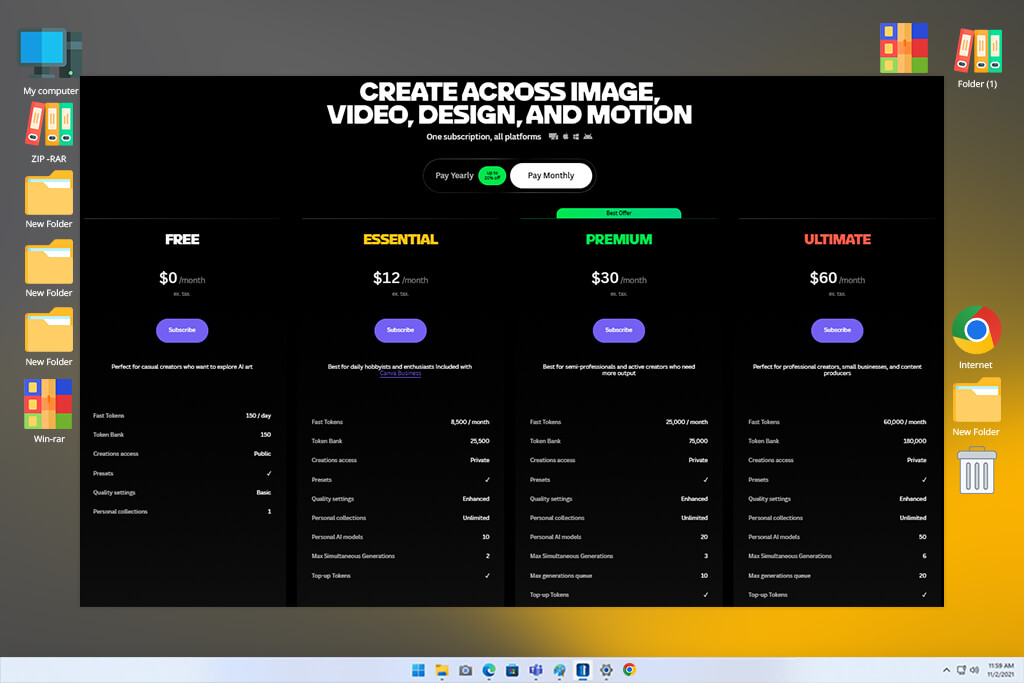1024x683 pixels.
Task: Click 'Top-up Tokens' row in the Essential plan
Action: [400, 576]
